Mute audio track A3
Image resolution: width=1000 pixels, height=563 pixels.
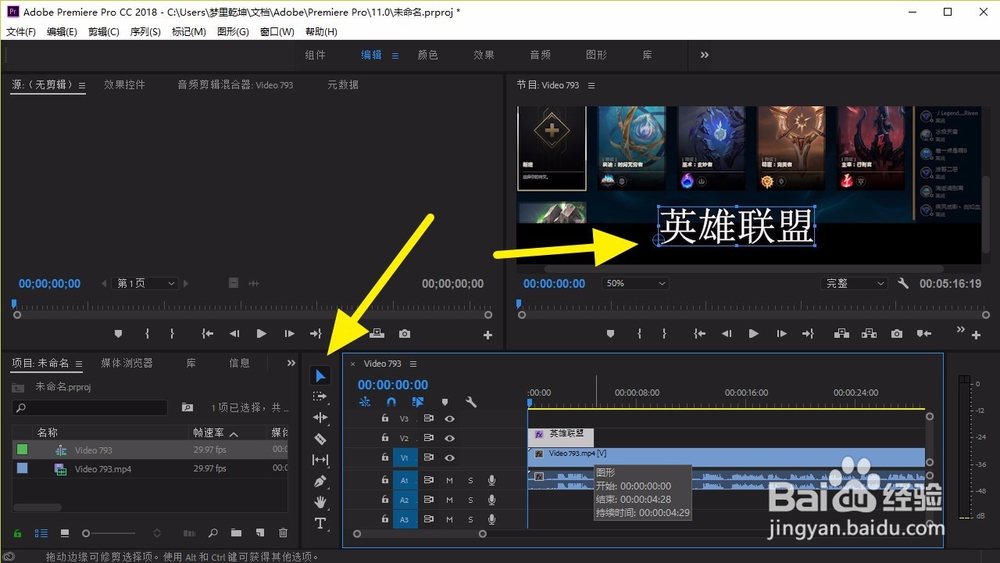450,520
